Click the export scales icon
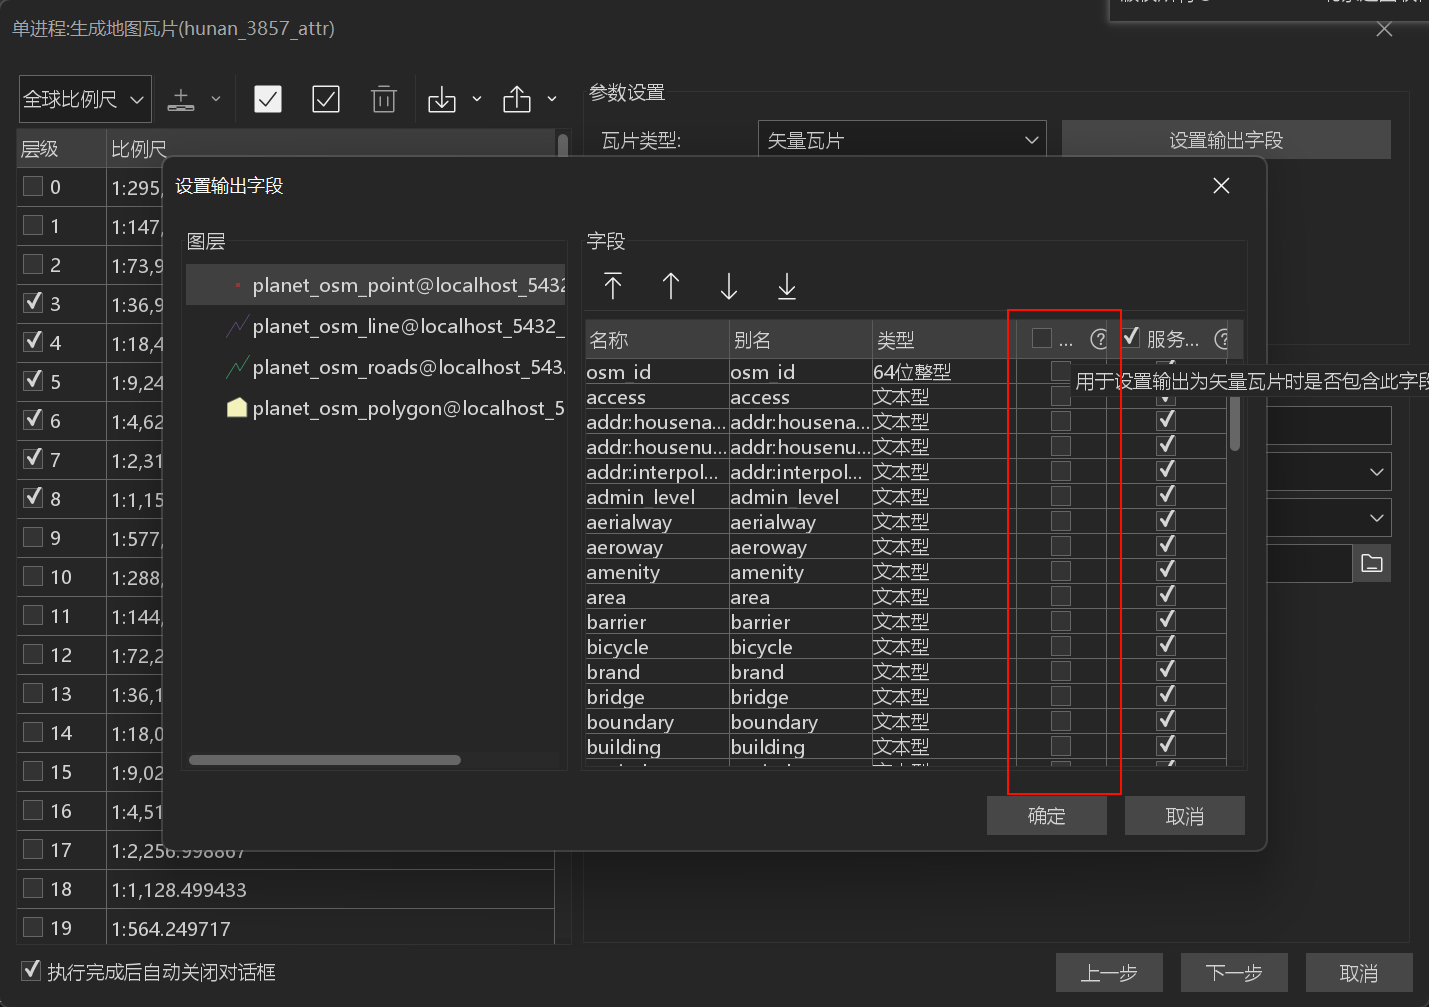The image size is (1429, 1007). 517,99
